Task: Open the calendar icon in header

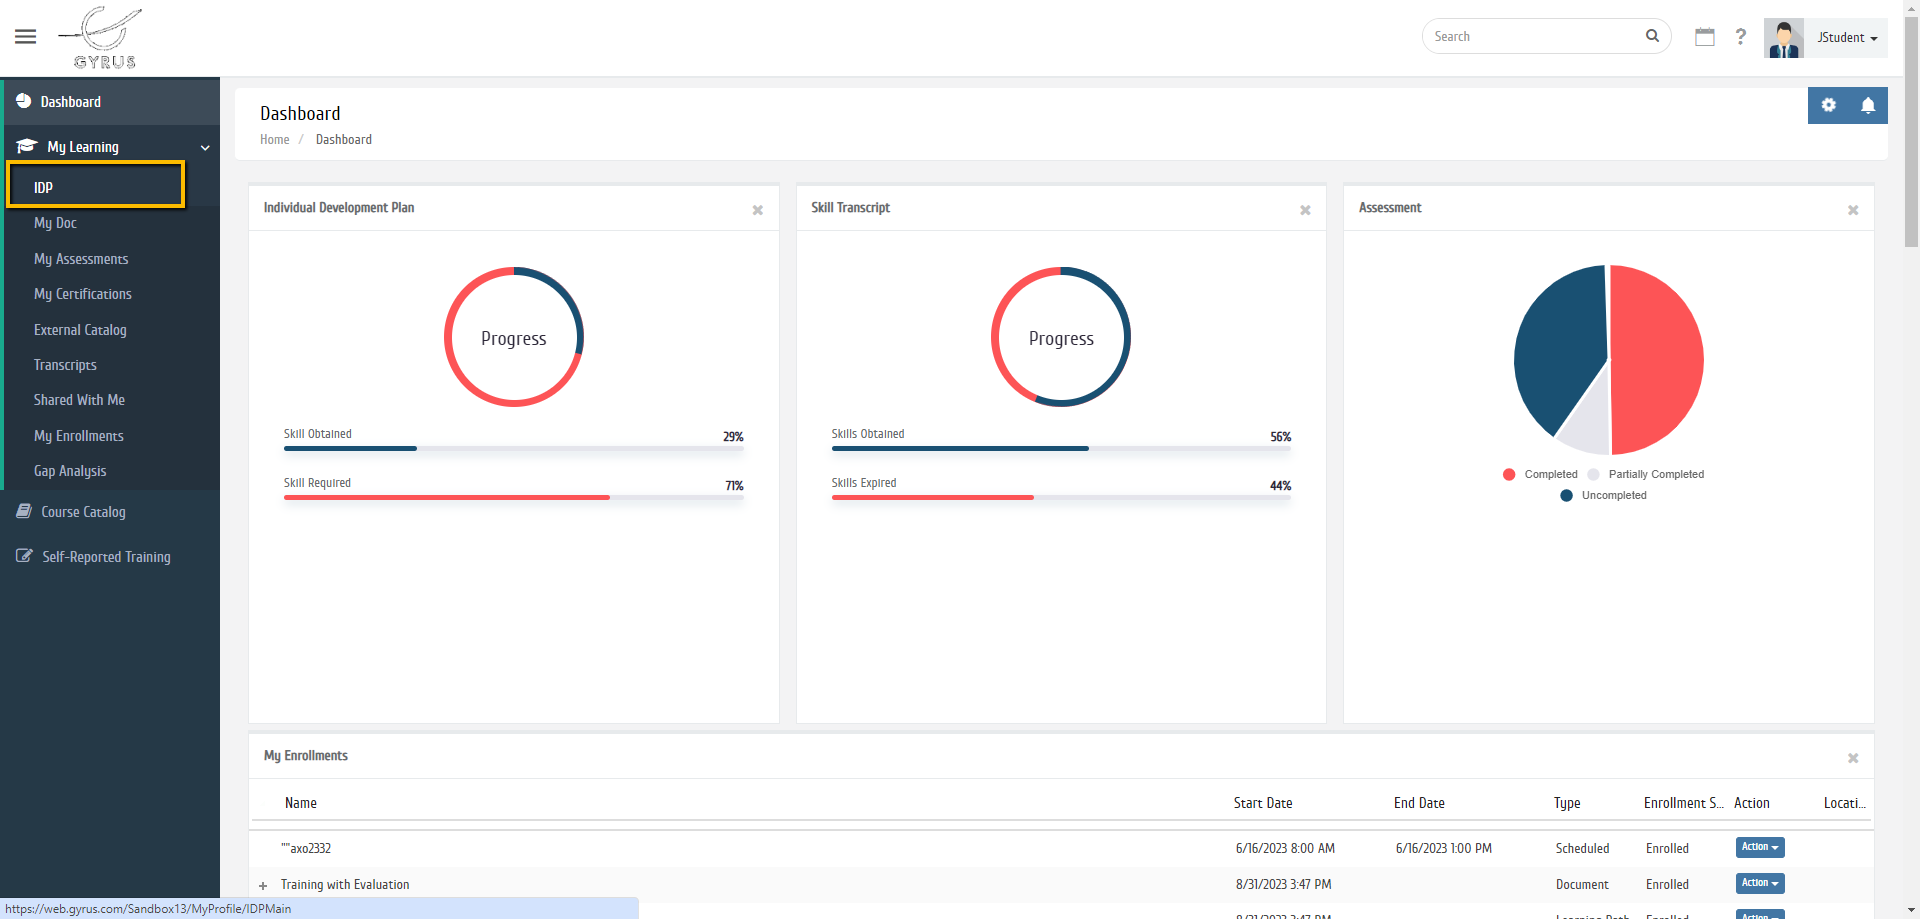Action: pyautogui.click(x=1705, y=37)
